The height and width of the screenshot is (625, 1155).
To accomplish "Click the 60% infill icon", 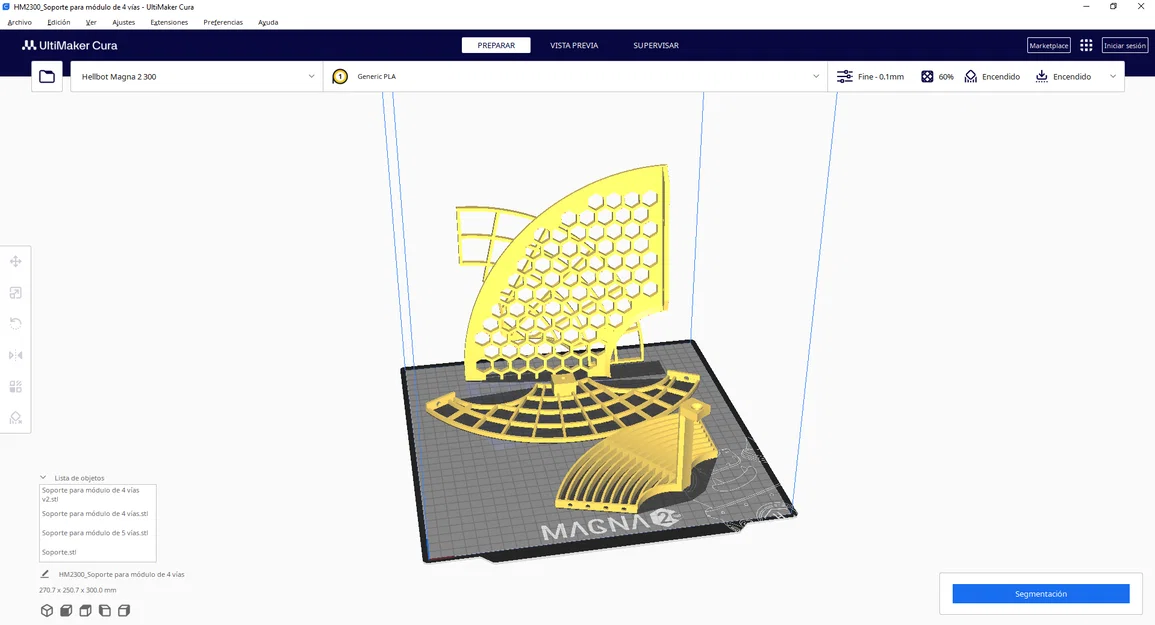I will tap(927, 77).
